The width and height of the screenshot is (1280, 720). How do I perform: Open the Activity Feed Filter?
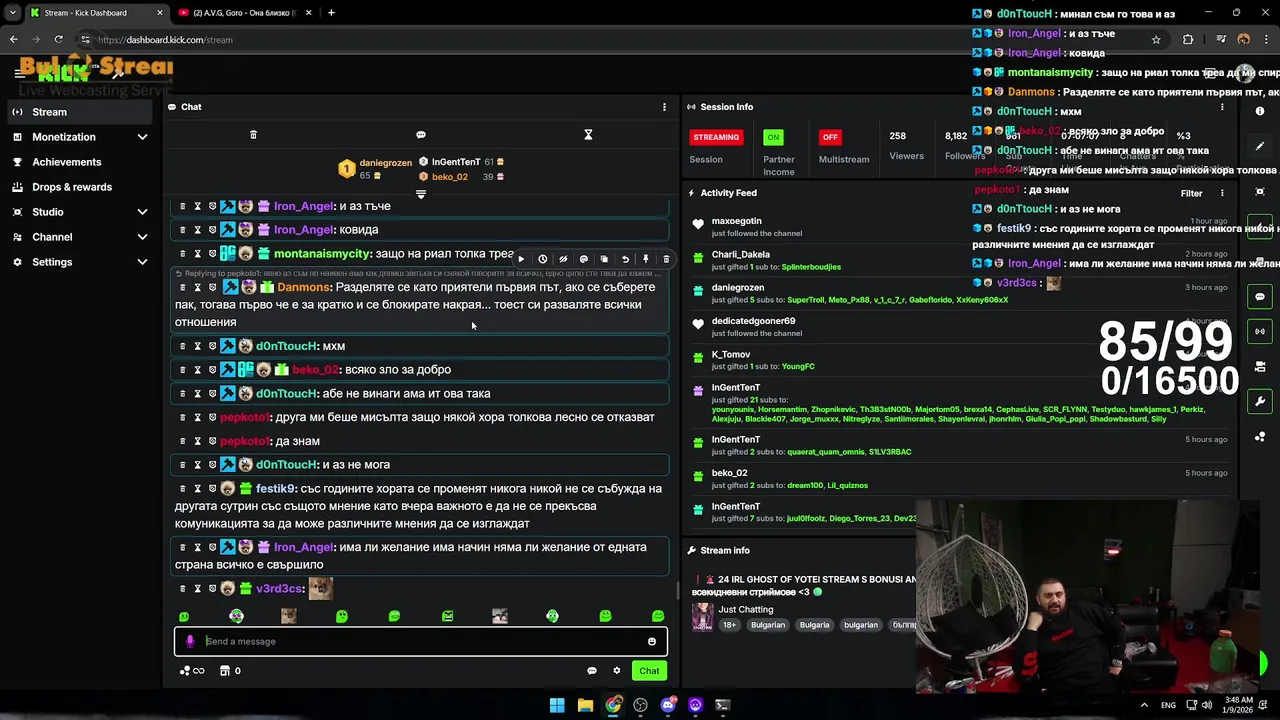click(1191, 193)
